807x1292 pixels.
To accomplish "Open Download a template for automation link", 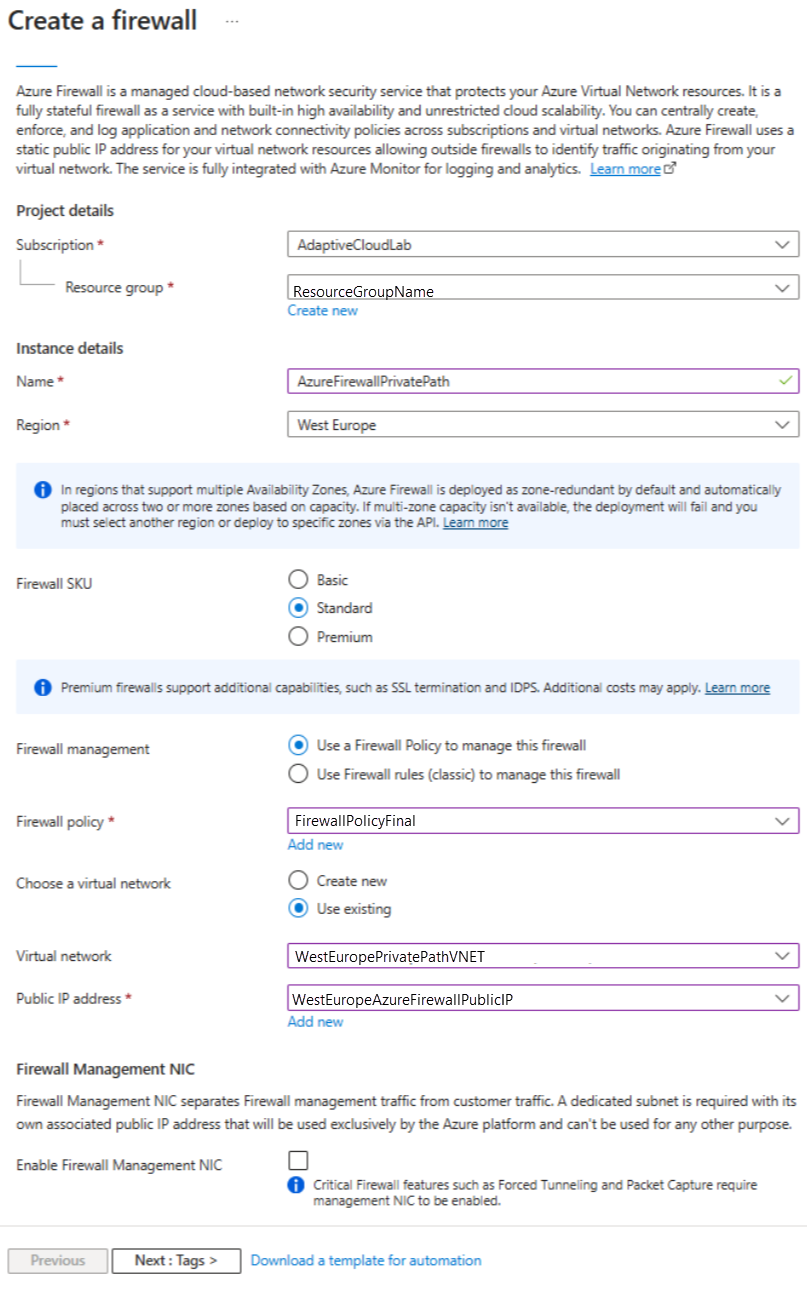I will coord(366,1260).
